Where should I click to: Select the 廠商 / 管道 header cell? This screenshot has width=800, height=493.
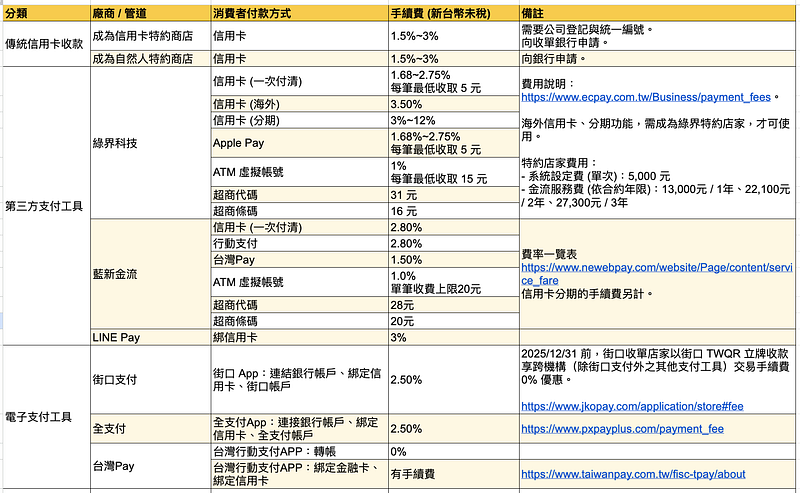(x=151, y=13)
